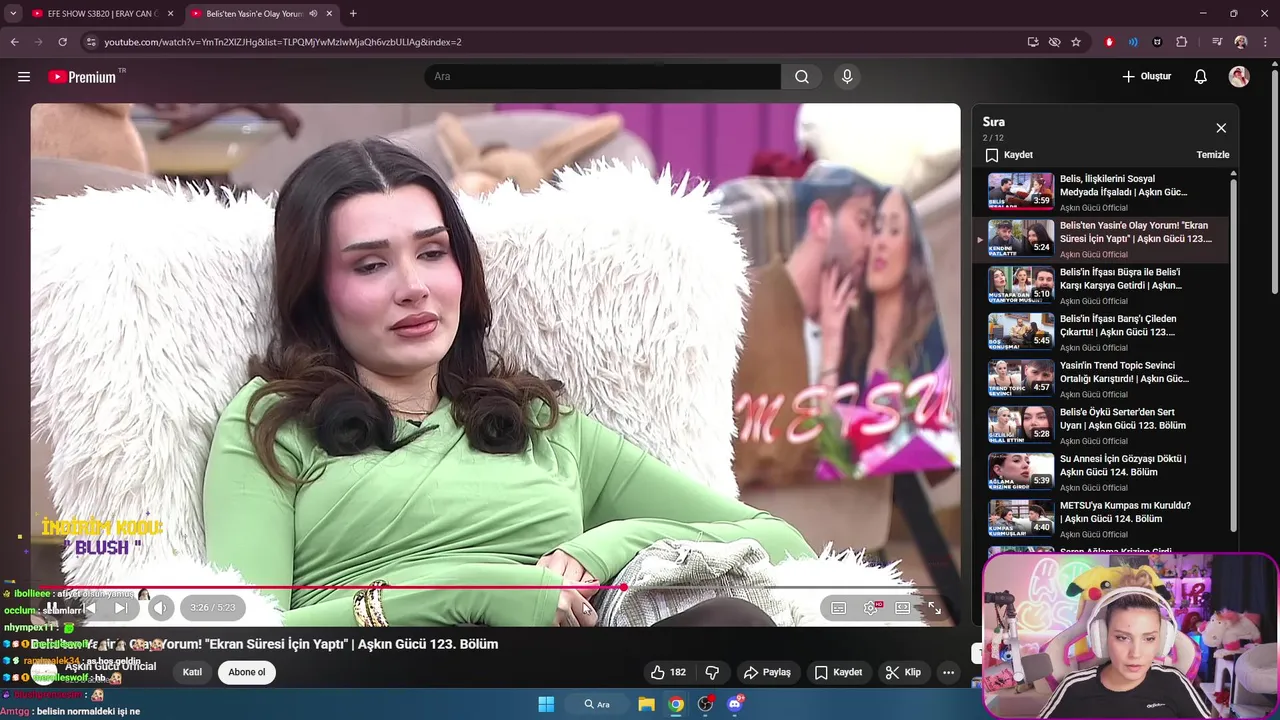
Task: Open site information icon in address bar
Action: click(x=91, y=42)
